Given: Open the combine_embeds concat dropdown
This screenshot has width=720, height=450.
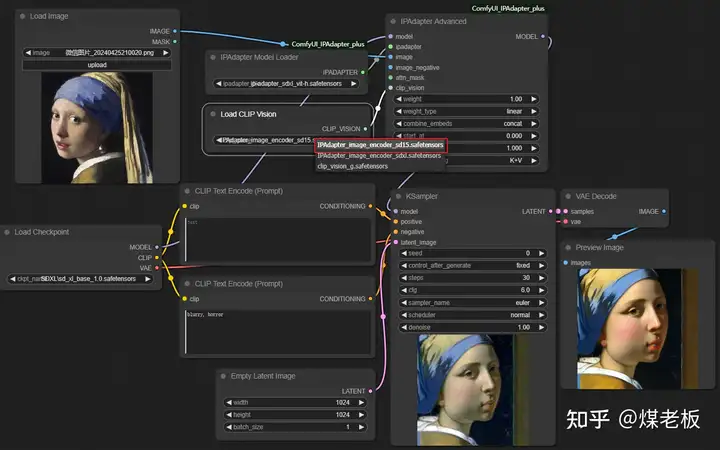Looking at the screenshot, I should coord(466,124).
